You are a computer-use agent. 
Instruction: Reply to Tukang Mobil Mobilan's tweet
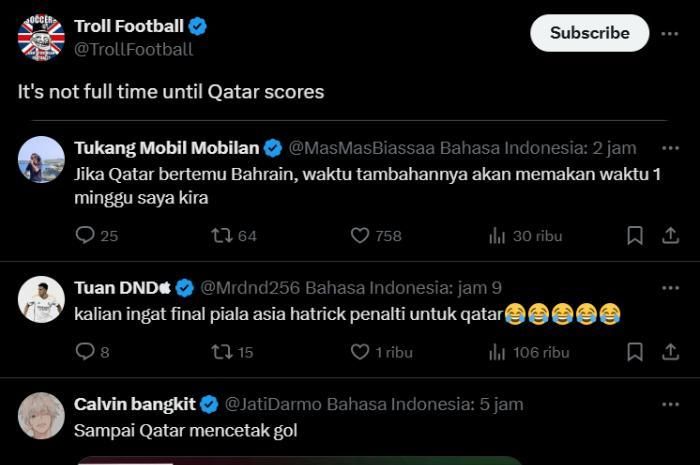tap(85, 236)
